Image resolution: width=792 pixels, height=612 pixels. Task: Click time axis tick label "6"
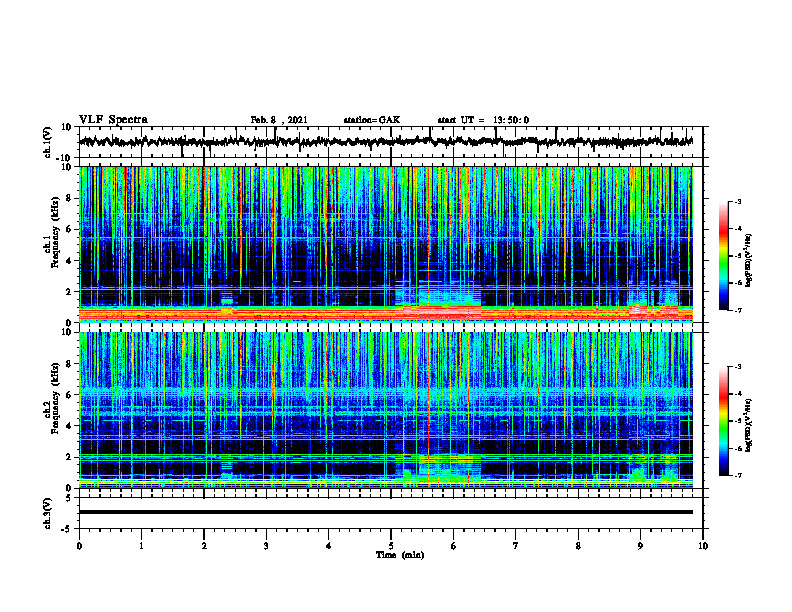[x=454, y=546]
